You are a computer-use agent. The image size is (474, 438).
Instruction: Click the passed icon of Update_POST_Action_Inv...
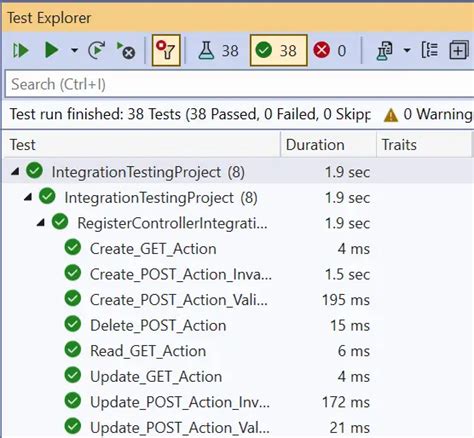[x=73, y=401]
